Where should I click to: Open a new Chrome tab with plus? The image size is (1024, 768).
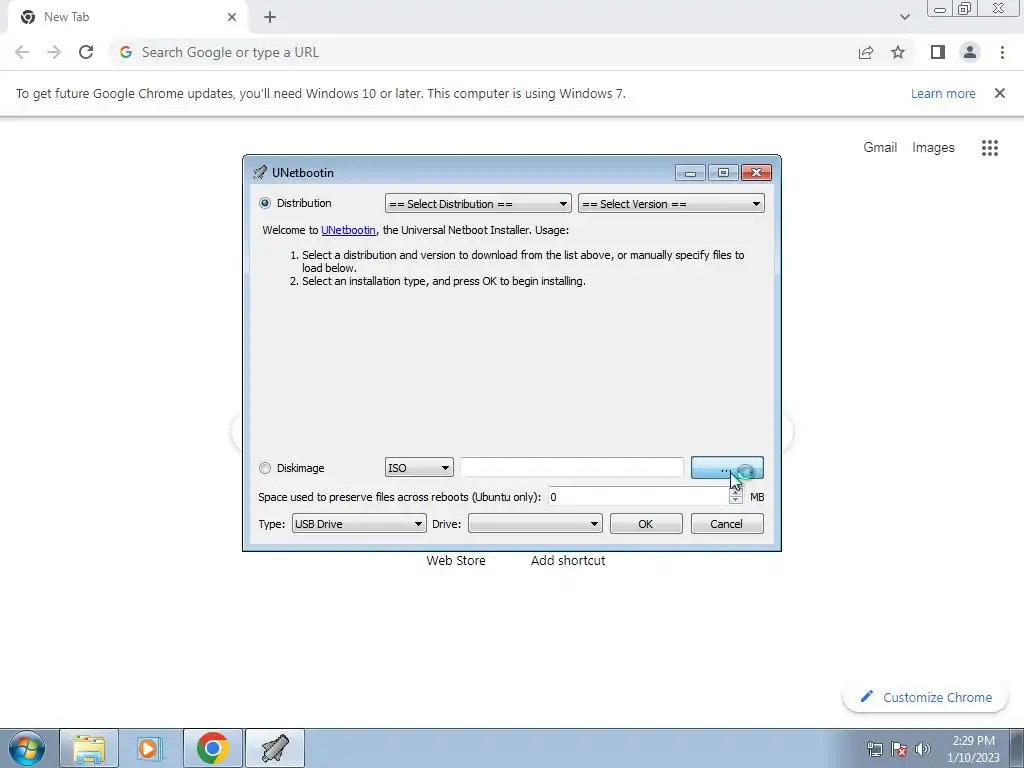pos(270,17)
